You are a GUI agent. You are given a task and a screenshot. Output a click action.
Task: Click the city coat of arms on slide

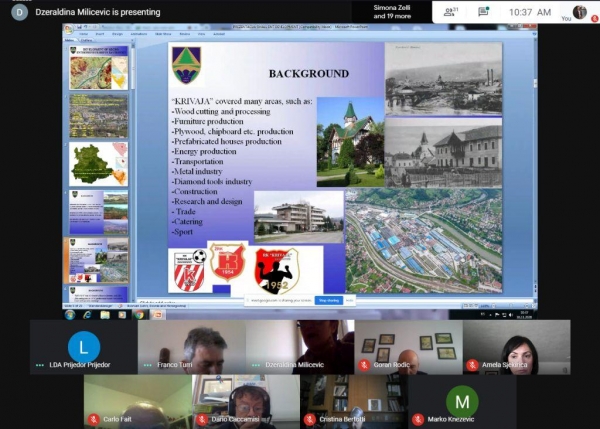point(186,65)
